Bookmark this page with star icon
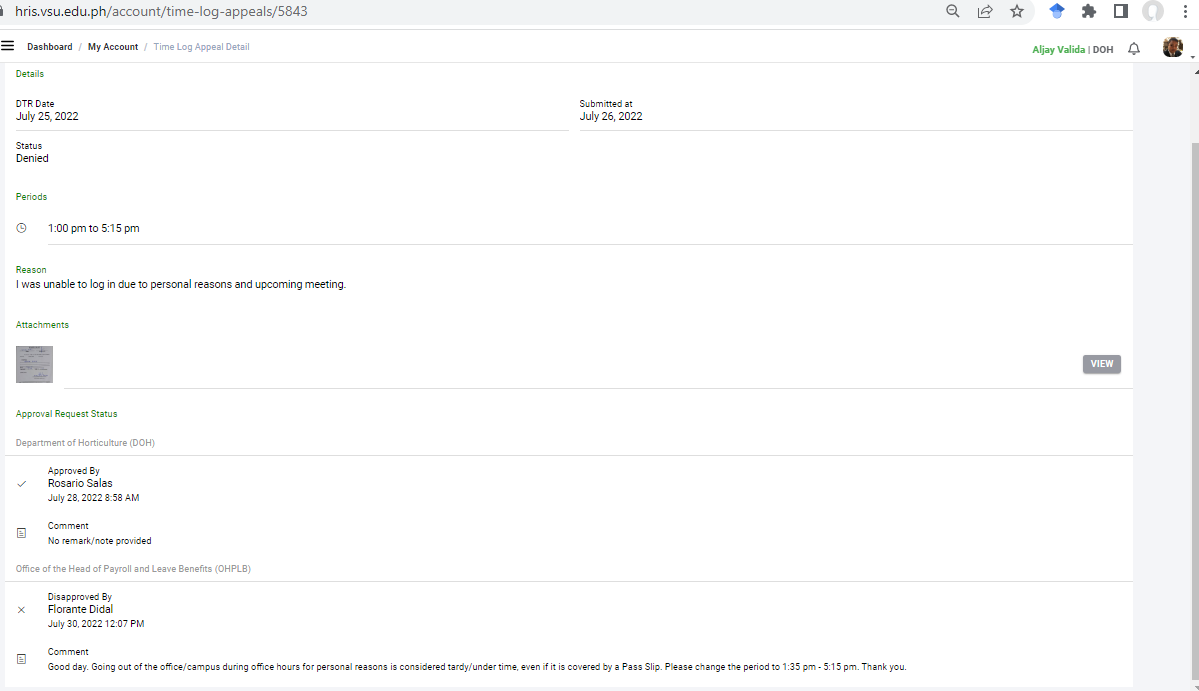The image size is (1199, 691). [1017, 11]
